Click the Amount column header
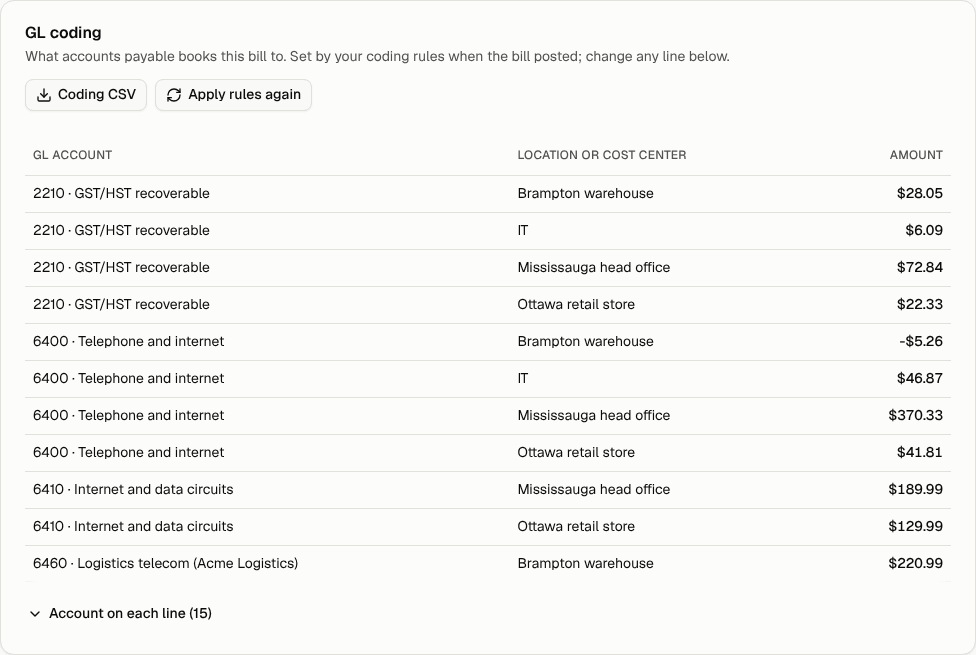The image size is (976, 655). pos(916,155)
